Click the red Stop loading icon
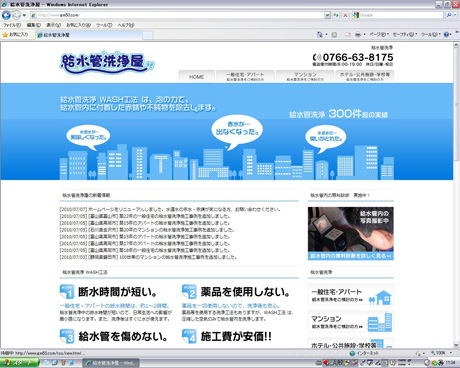 (345, 15)
